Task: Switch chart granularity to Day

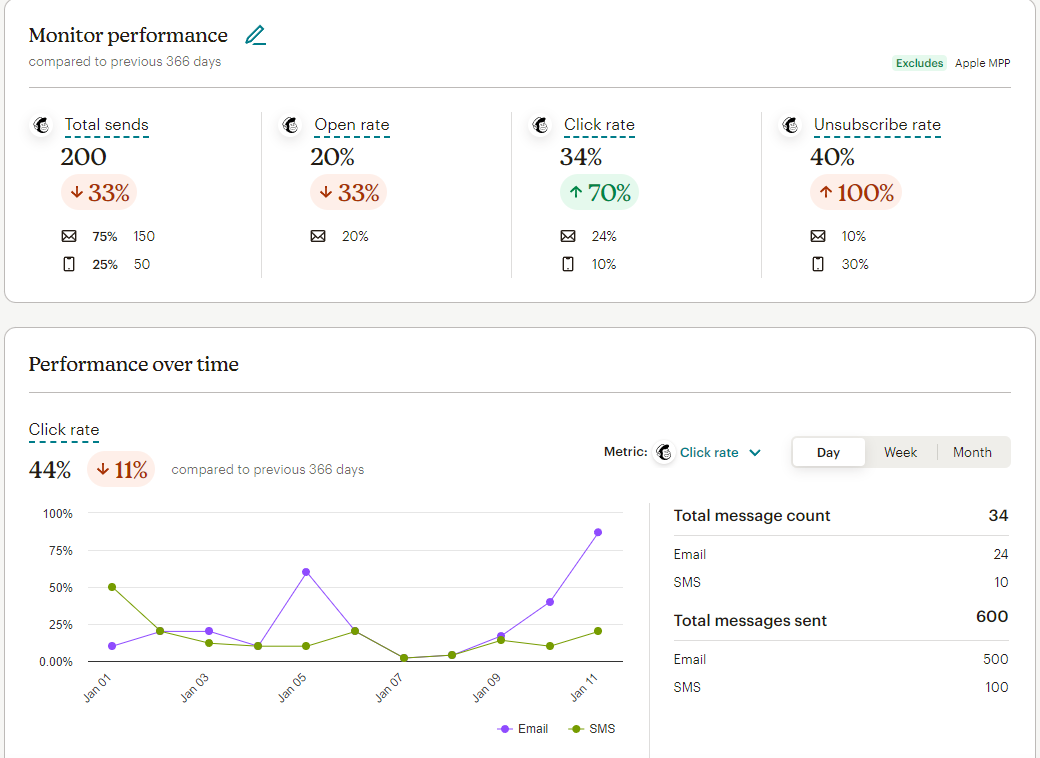Action: coord(828,452)
